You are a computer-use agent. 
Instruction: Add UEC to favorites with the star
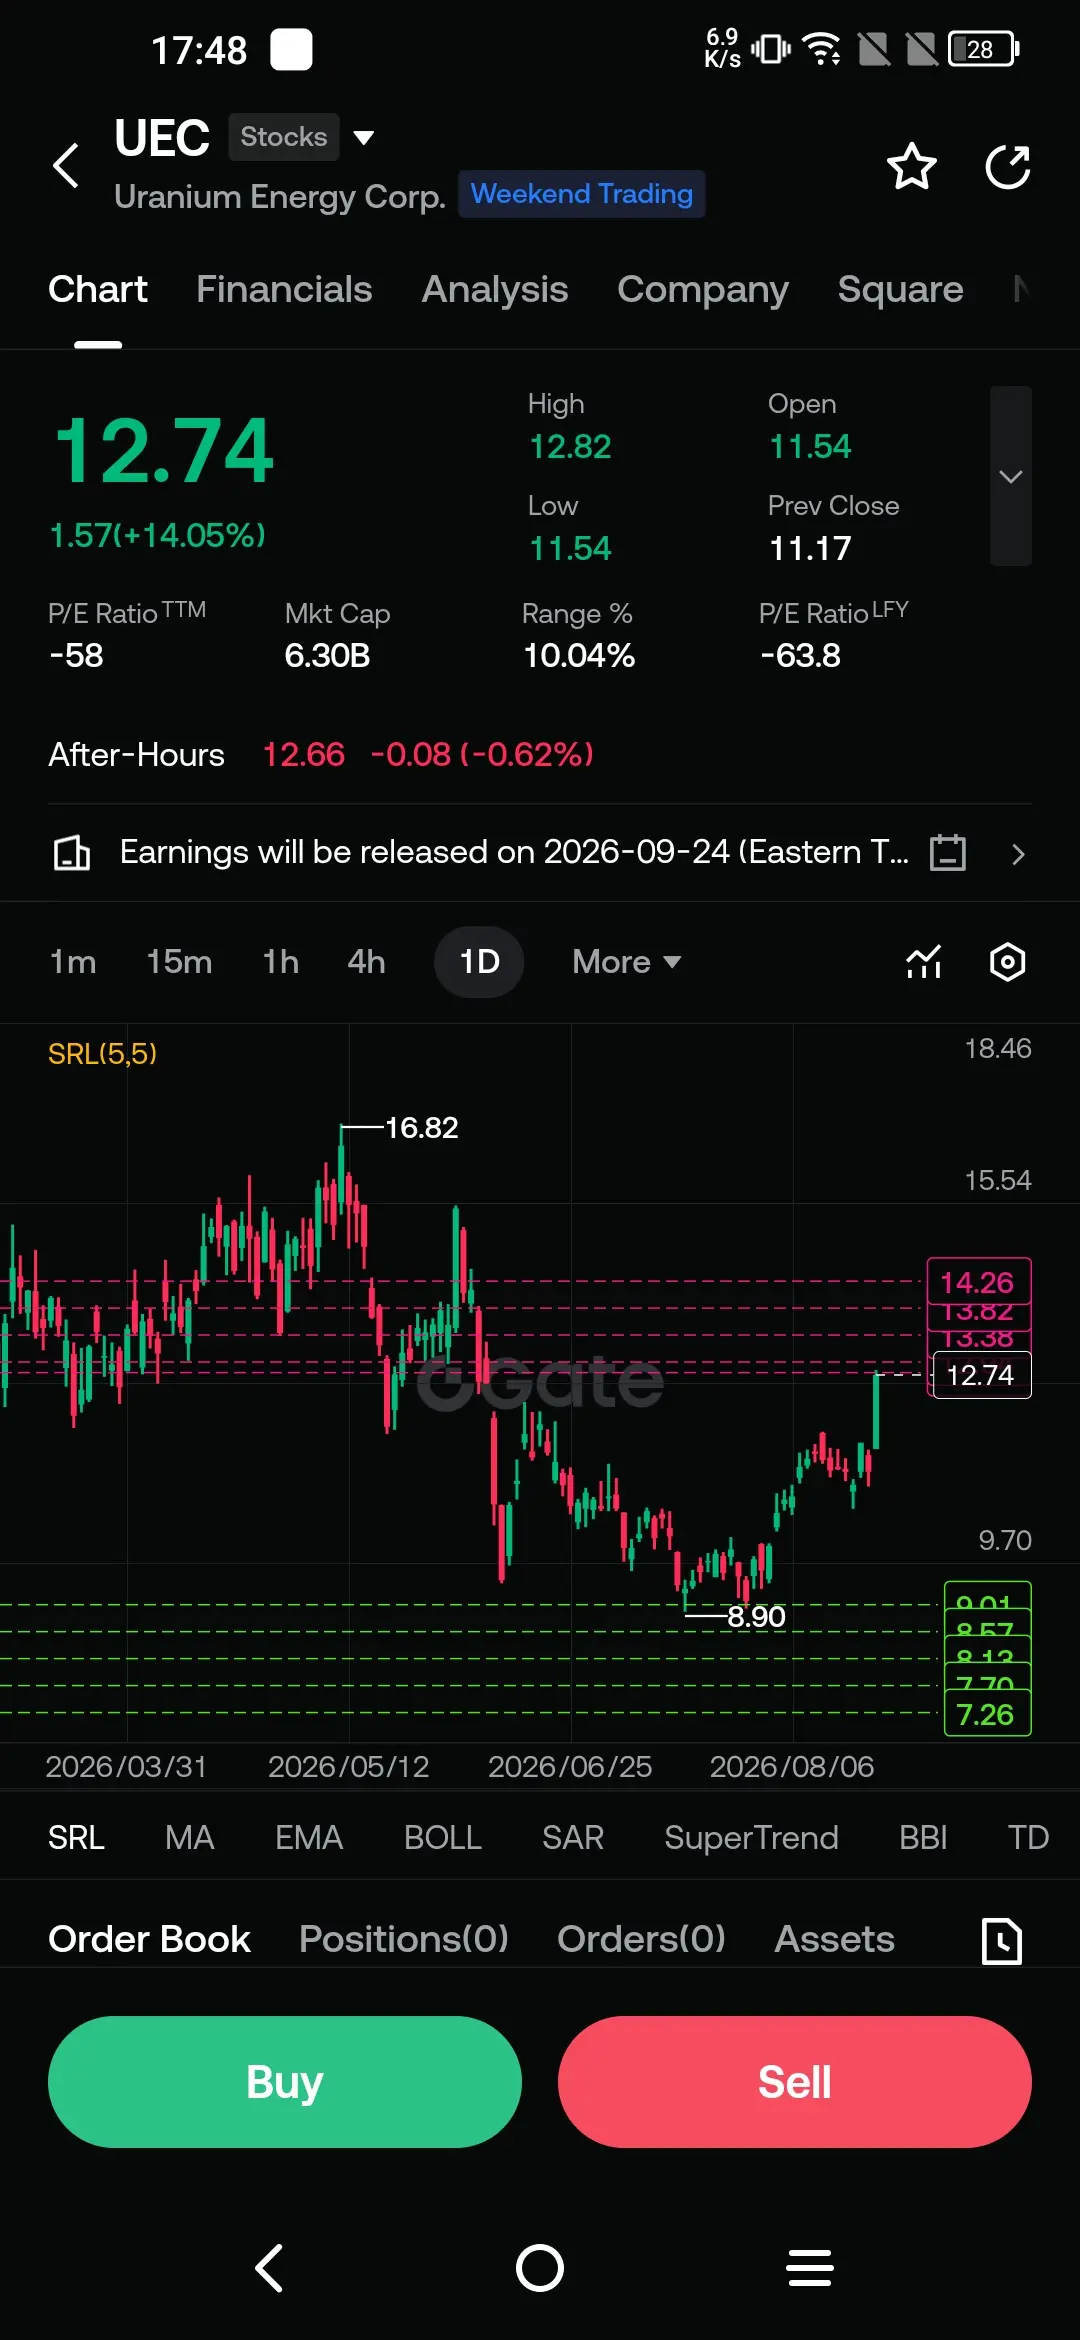click(x=912, y=166)
